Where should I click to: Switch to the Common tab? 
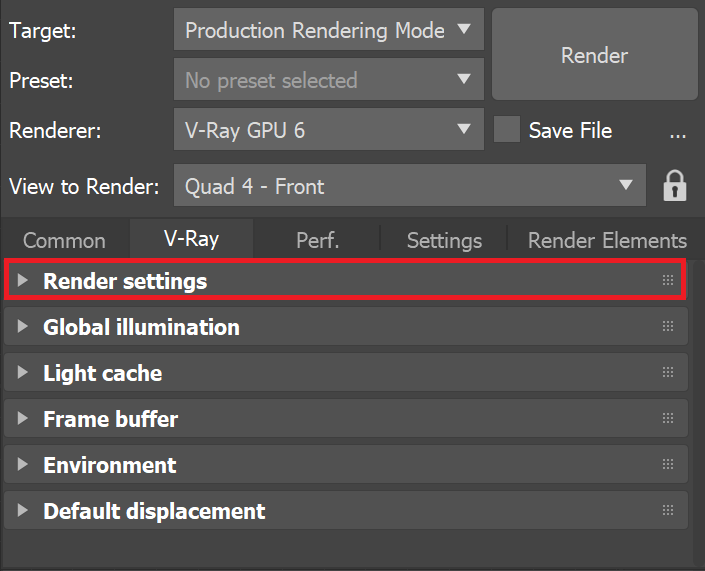[64, 241]
